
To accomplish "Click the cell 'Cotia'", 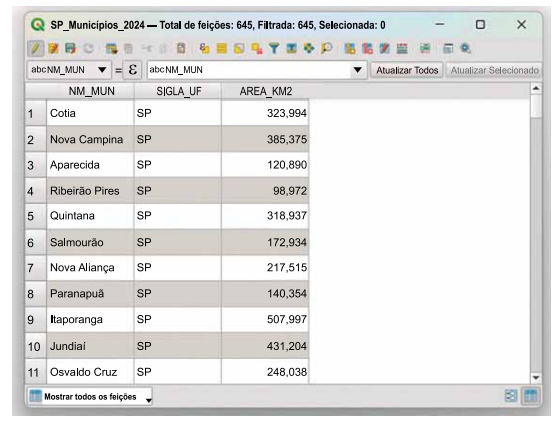I will click(x=90, y=113).
